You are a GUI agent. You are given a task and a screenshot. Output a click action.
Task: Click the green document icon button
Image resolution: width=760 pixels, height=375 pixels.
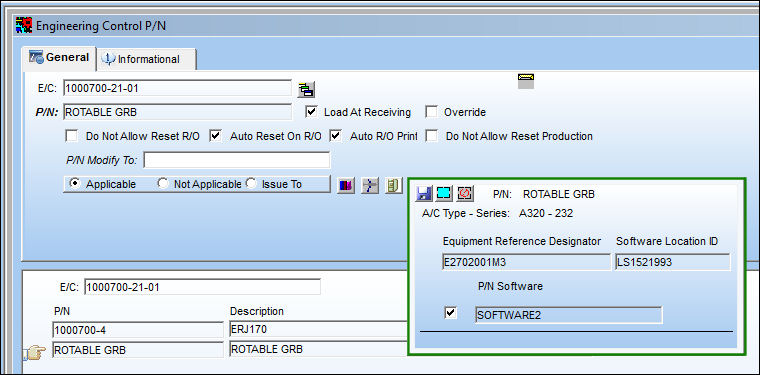click(394, 185)
